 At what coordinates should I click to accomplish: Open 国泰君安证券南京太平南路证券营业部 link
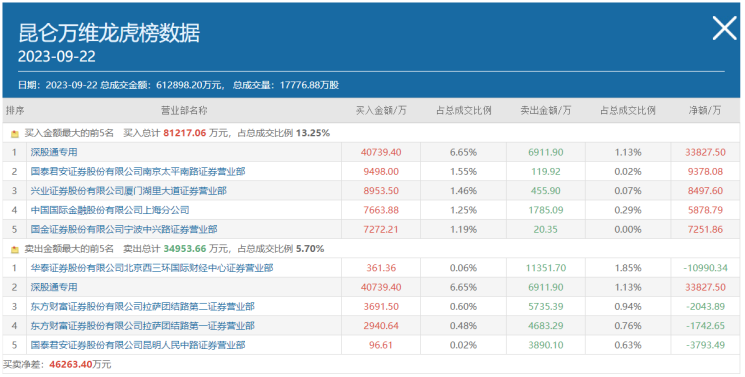point(138,171)
